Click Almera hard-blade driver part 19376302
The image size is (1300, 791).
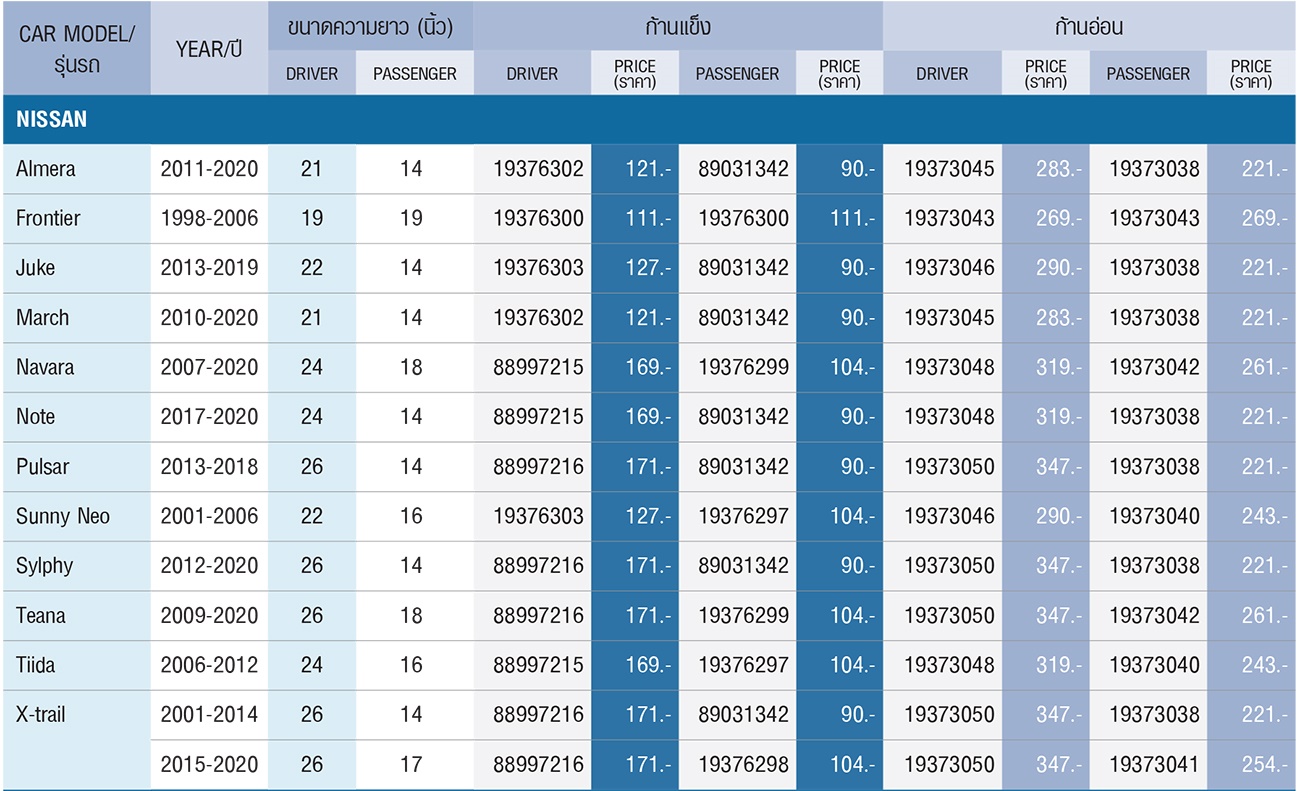(x=538, y=169)
